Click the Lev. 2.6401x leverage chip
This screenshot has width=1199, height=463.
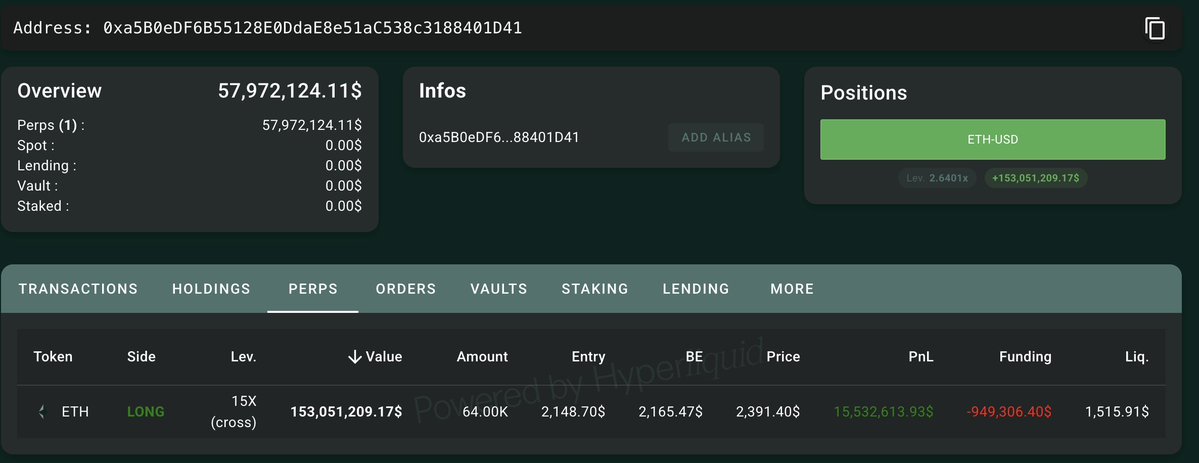[938, 178]
